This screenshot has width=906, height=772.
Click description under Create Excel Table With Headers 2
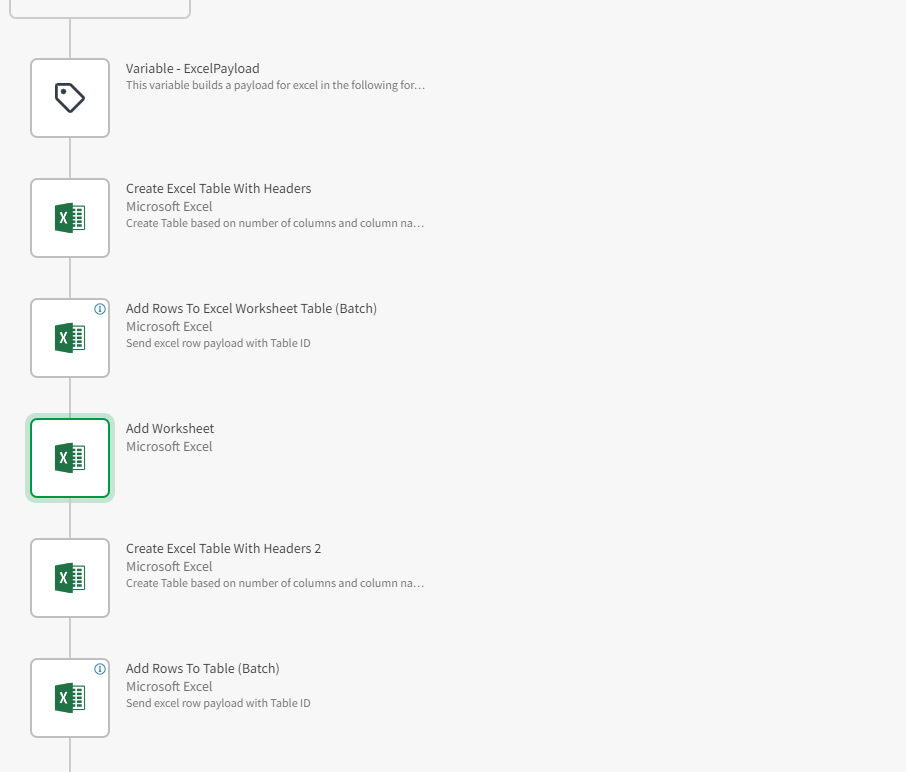(x=275, y=583)
